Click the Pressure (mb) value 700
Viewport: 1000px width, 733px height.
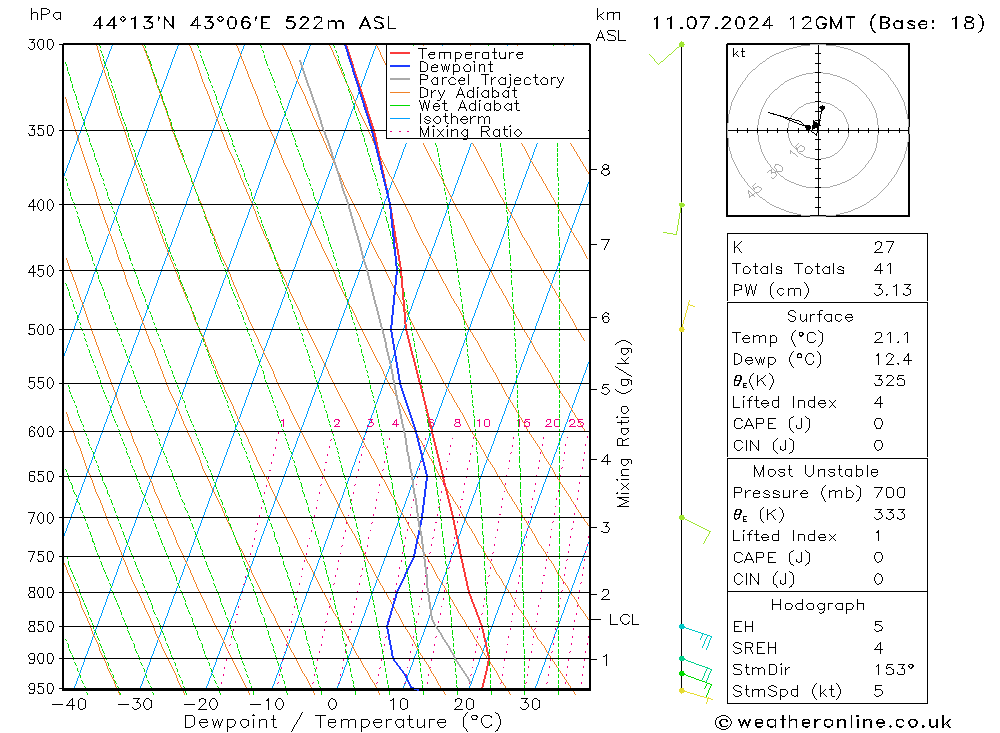pos(889,492)
